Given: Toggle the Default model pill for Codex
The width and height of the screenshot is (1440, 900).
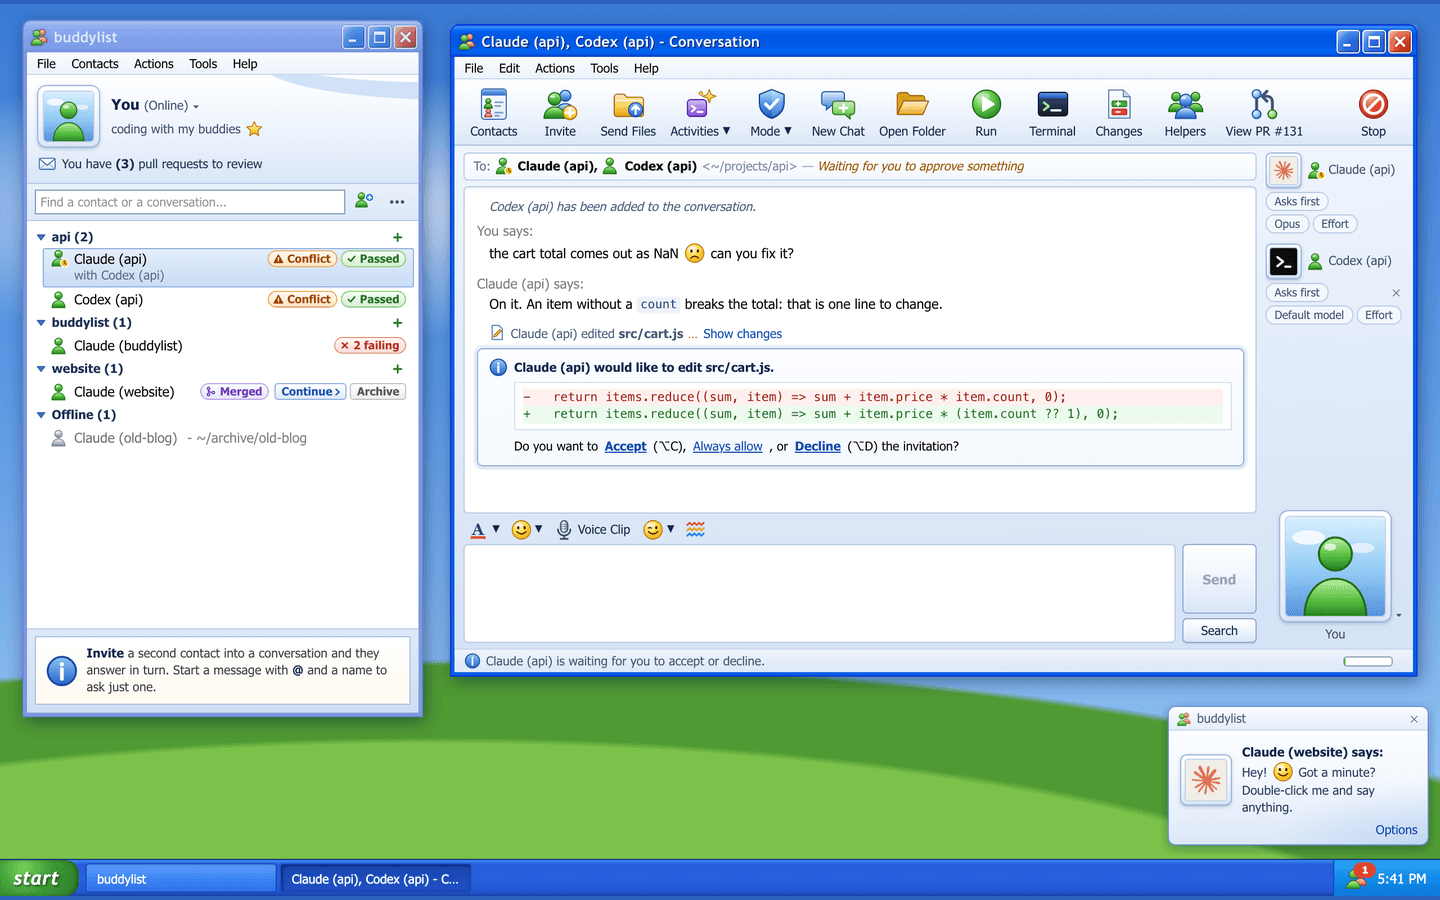Looking at the screenshot, I should (1308, 315).
